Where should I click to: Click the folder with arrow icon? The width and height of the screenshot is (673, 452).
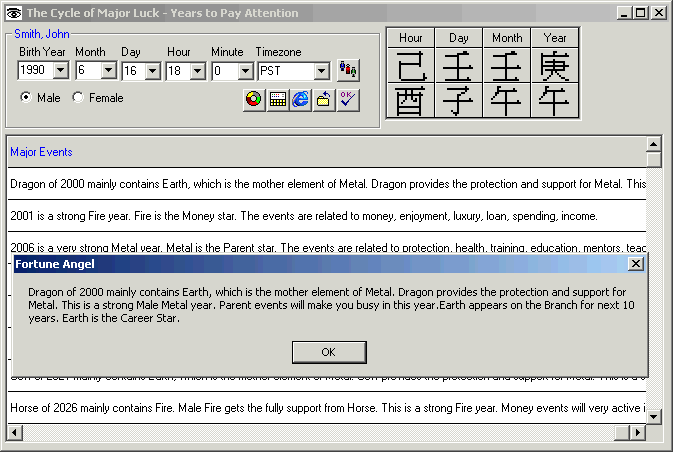pos(324,99)
